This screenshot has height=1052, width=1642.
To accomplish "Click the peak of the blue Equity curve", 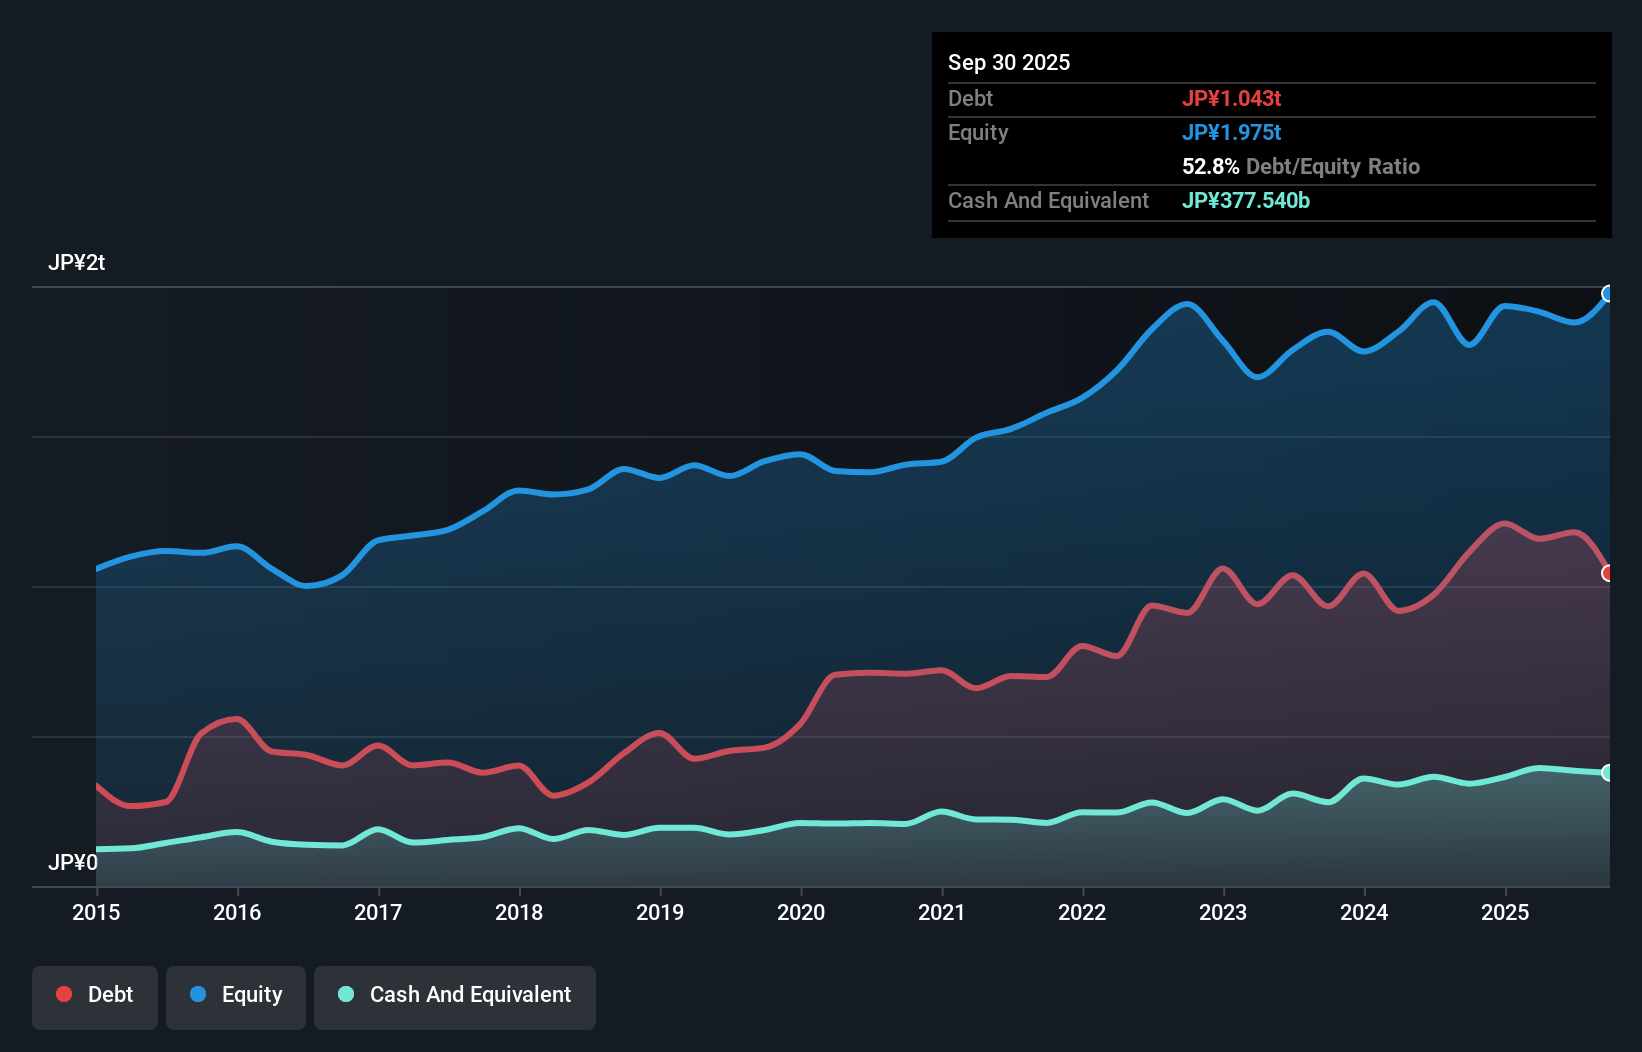I will pyautogui.click(x=1186, y=302).
